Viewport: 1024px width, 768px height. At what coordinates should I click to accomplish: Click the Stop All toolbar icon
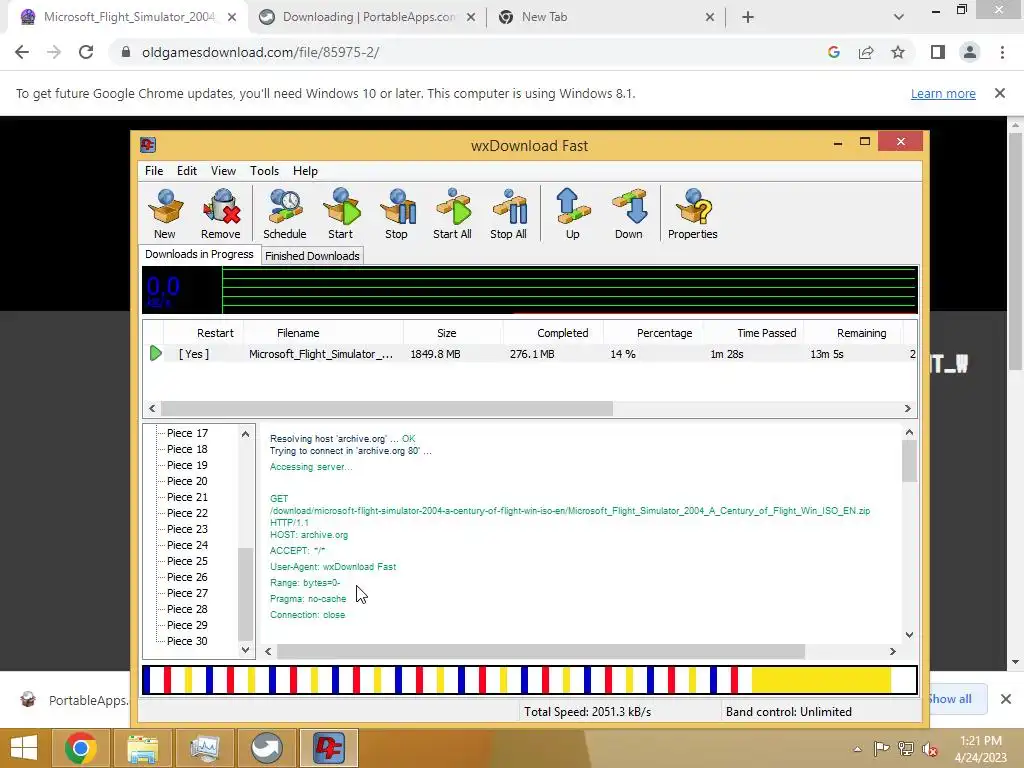[508, 214]
